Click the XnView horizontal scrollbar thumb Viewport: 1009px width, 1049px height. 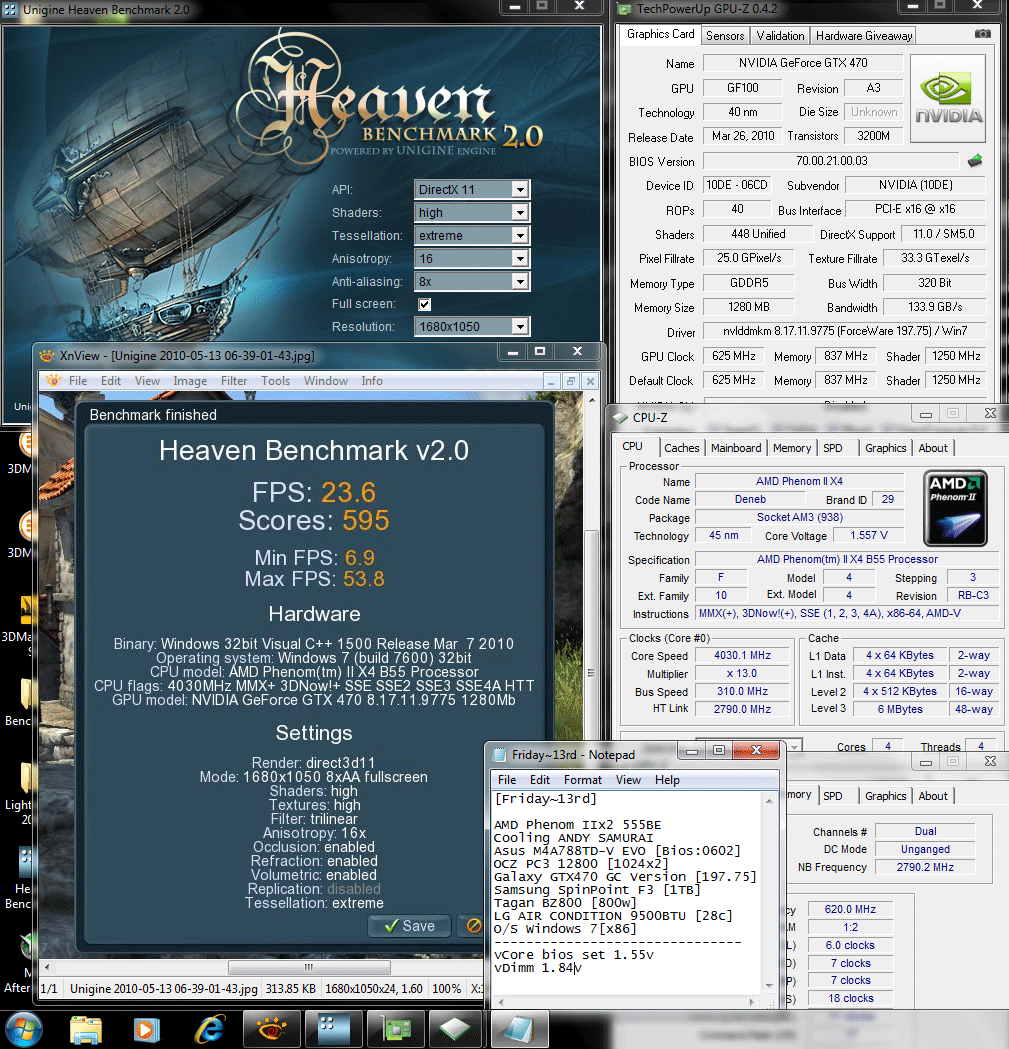[x=309, y=967]
